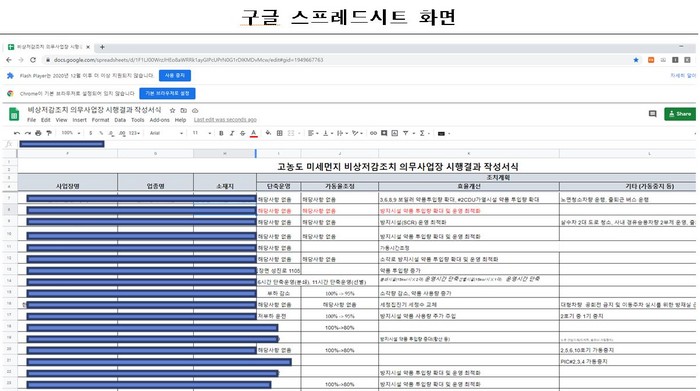
Task: Format as currency with $ icon
Action: (x=91, y=133)
